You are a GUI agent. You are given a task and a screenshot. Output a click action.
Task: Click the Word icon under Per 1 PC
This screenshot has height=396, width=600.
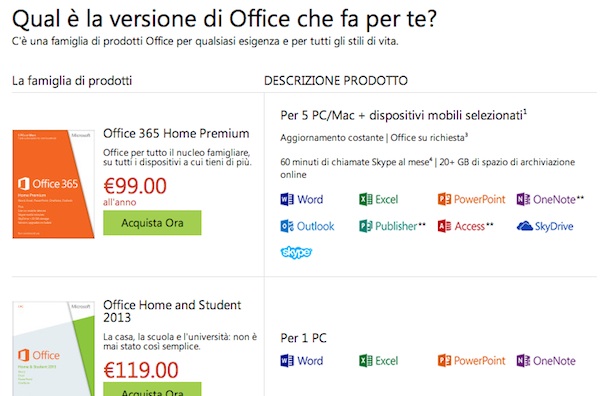coord(287,361)
